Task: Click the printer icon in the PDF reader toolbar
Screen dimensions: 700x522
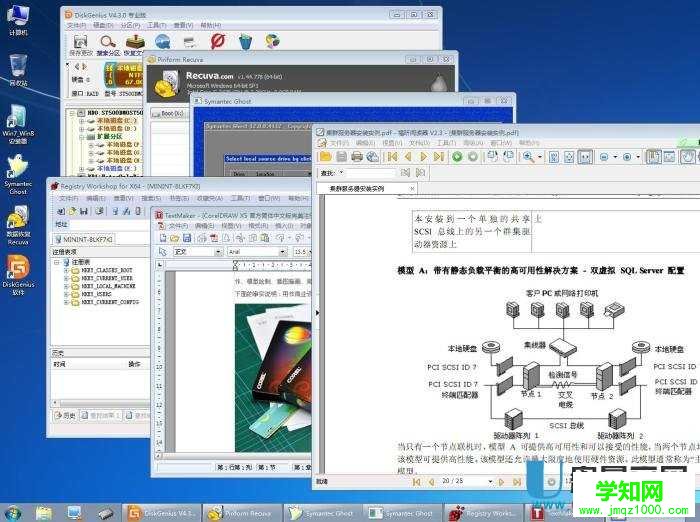Action: [357, 156]
